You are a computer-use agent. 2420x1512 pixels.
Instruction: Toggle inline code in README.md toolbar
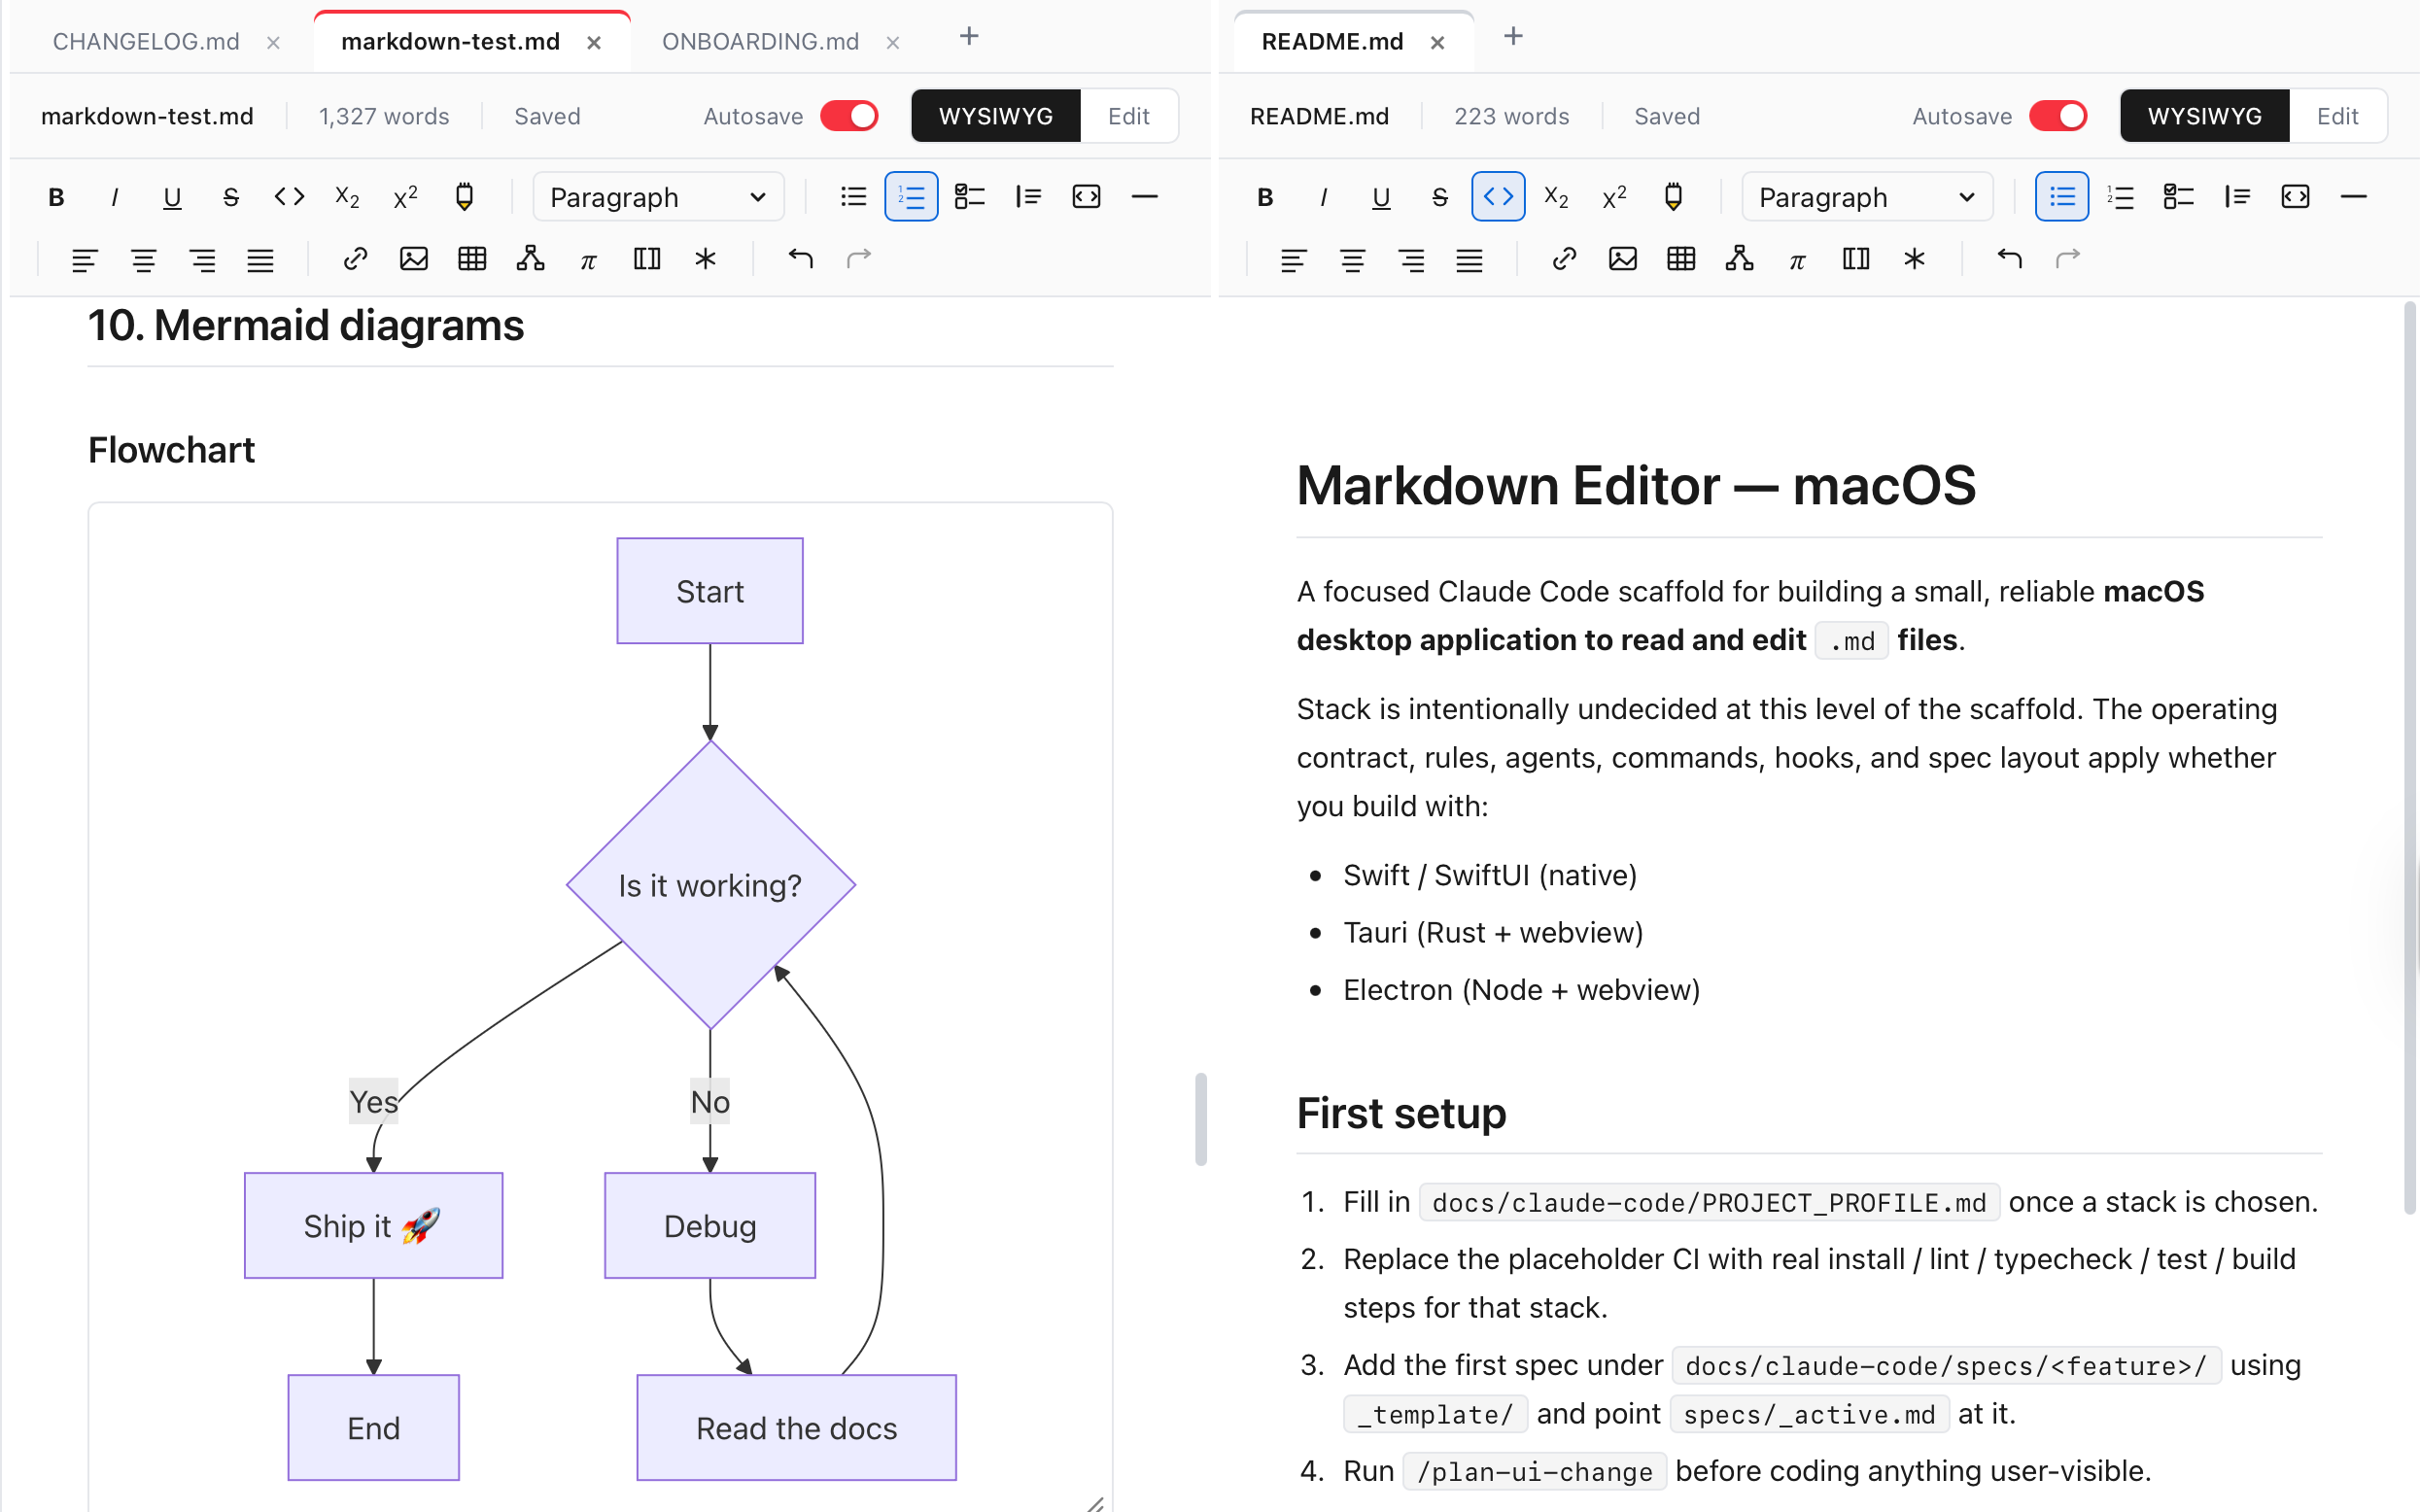pos(1498,197)
